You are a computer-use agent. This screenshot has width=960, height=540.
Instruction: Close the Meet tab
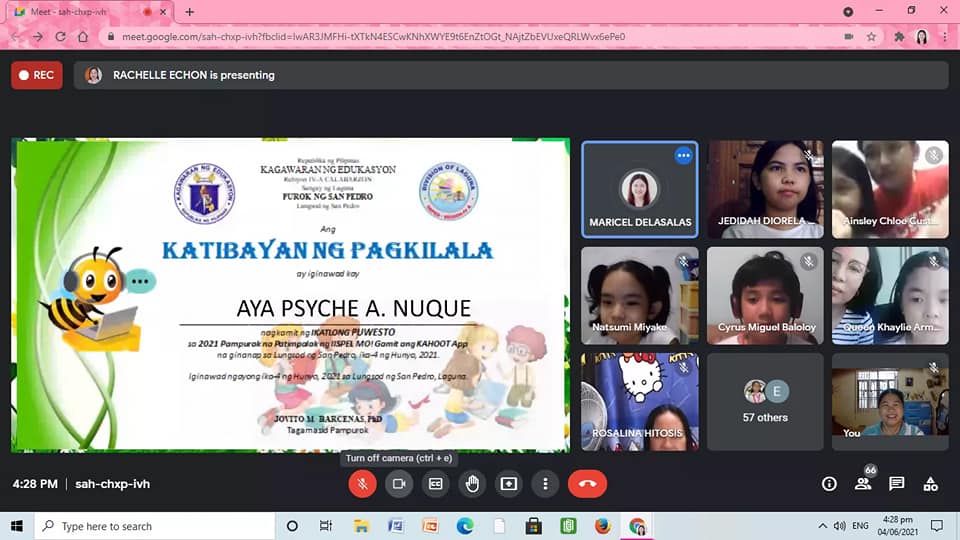[163, 12]
